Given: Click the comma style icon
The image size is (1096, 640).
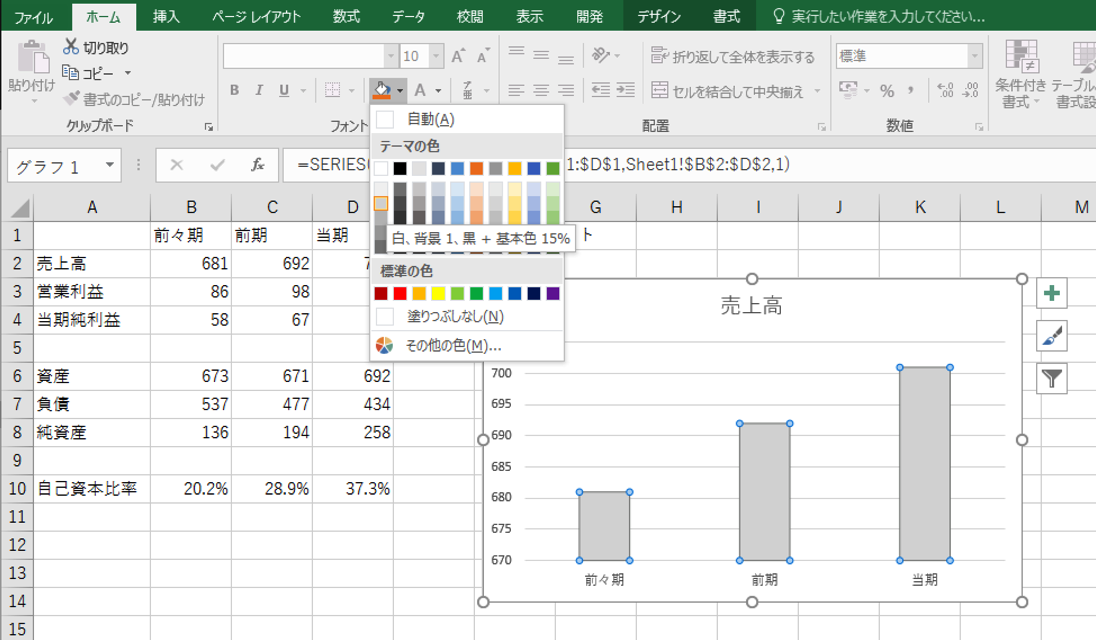Looking at the screenshot, I should pos(911,89).
